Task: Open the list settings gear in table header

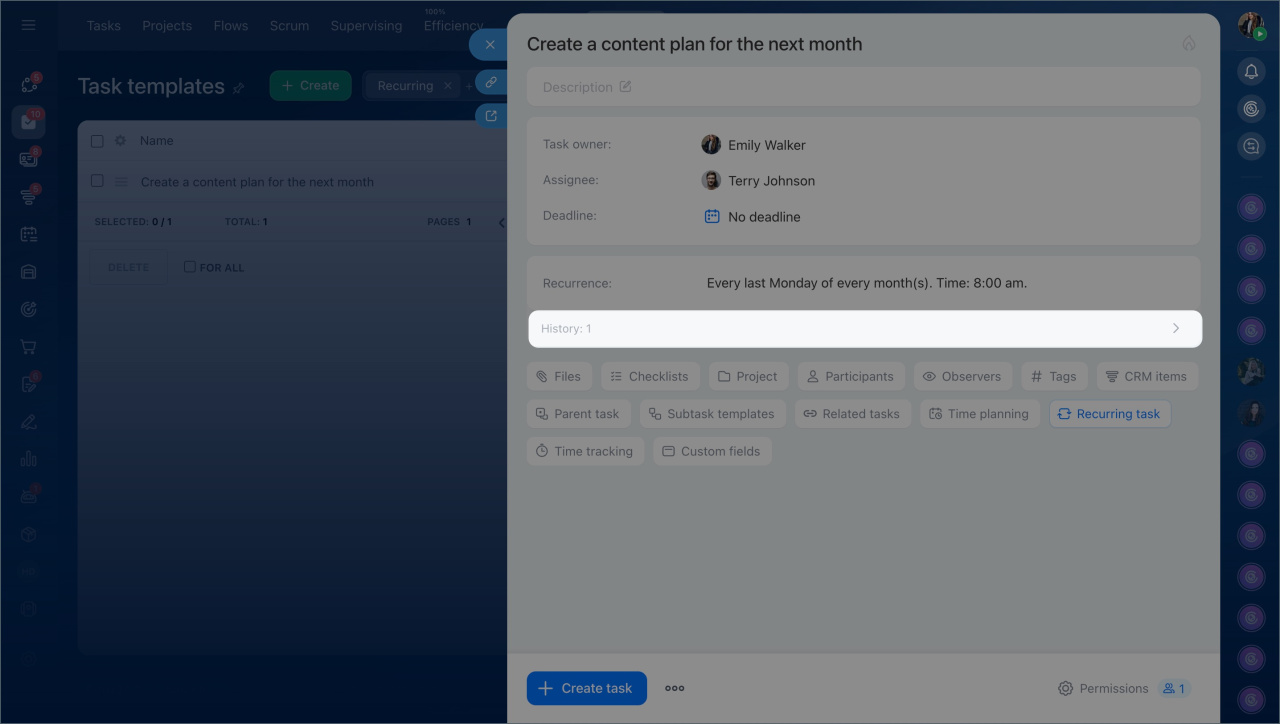Action: pos(120,141)
